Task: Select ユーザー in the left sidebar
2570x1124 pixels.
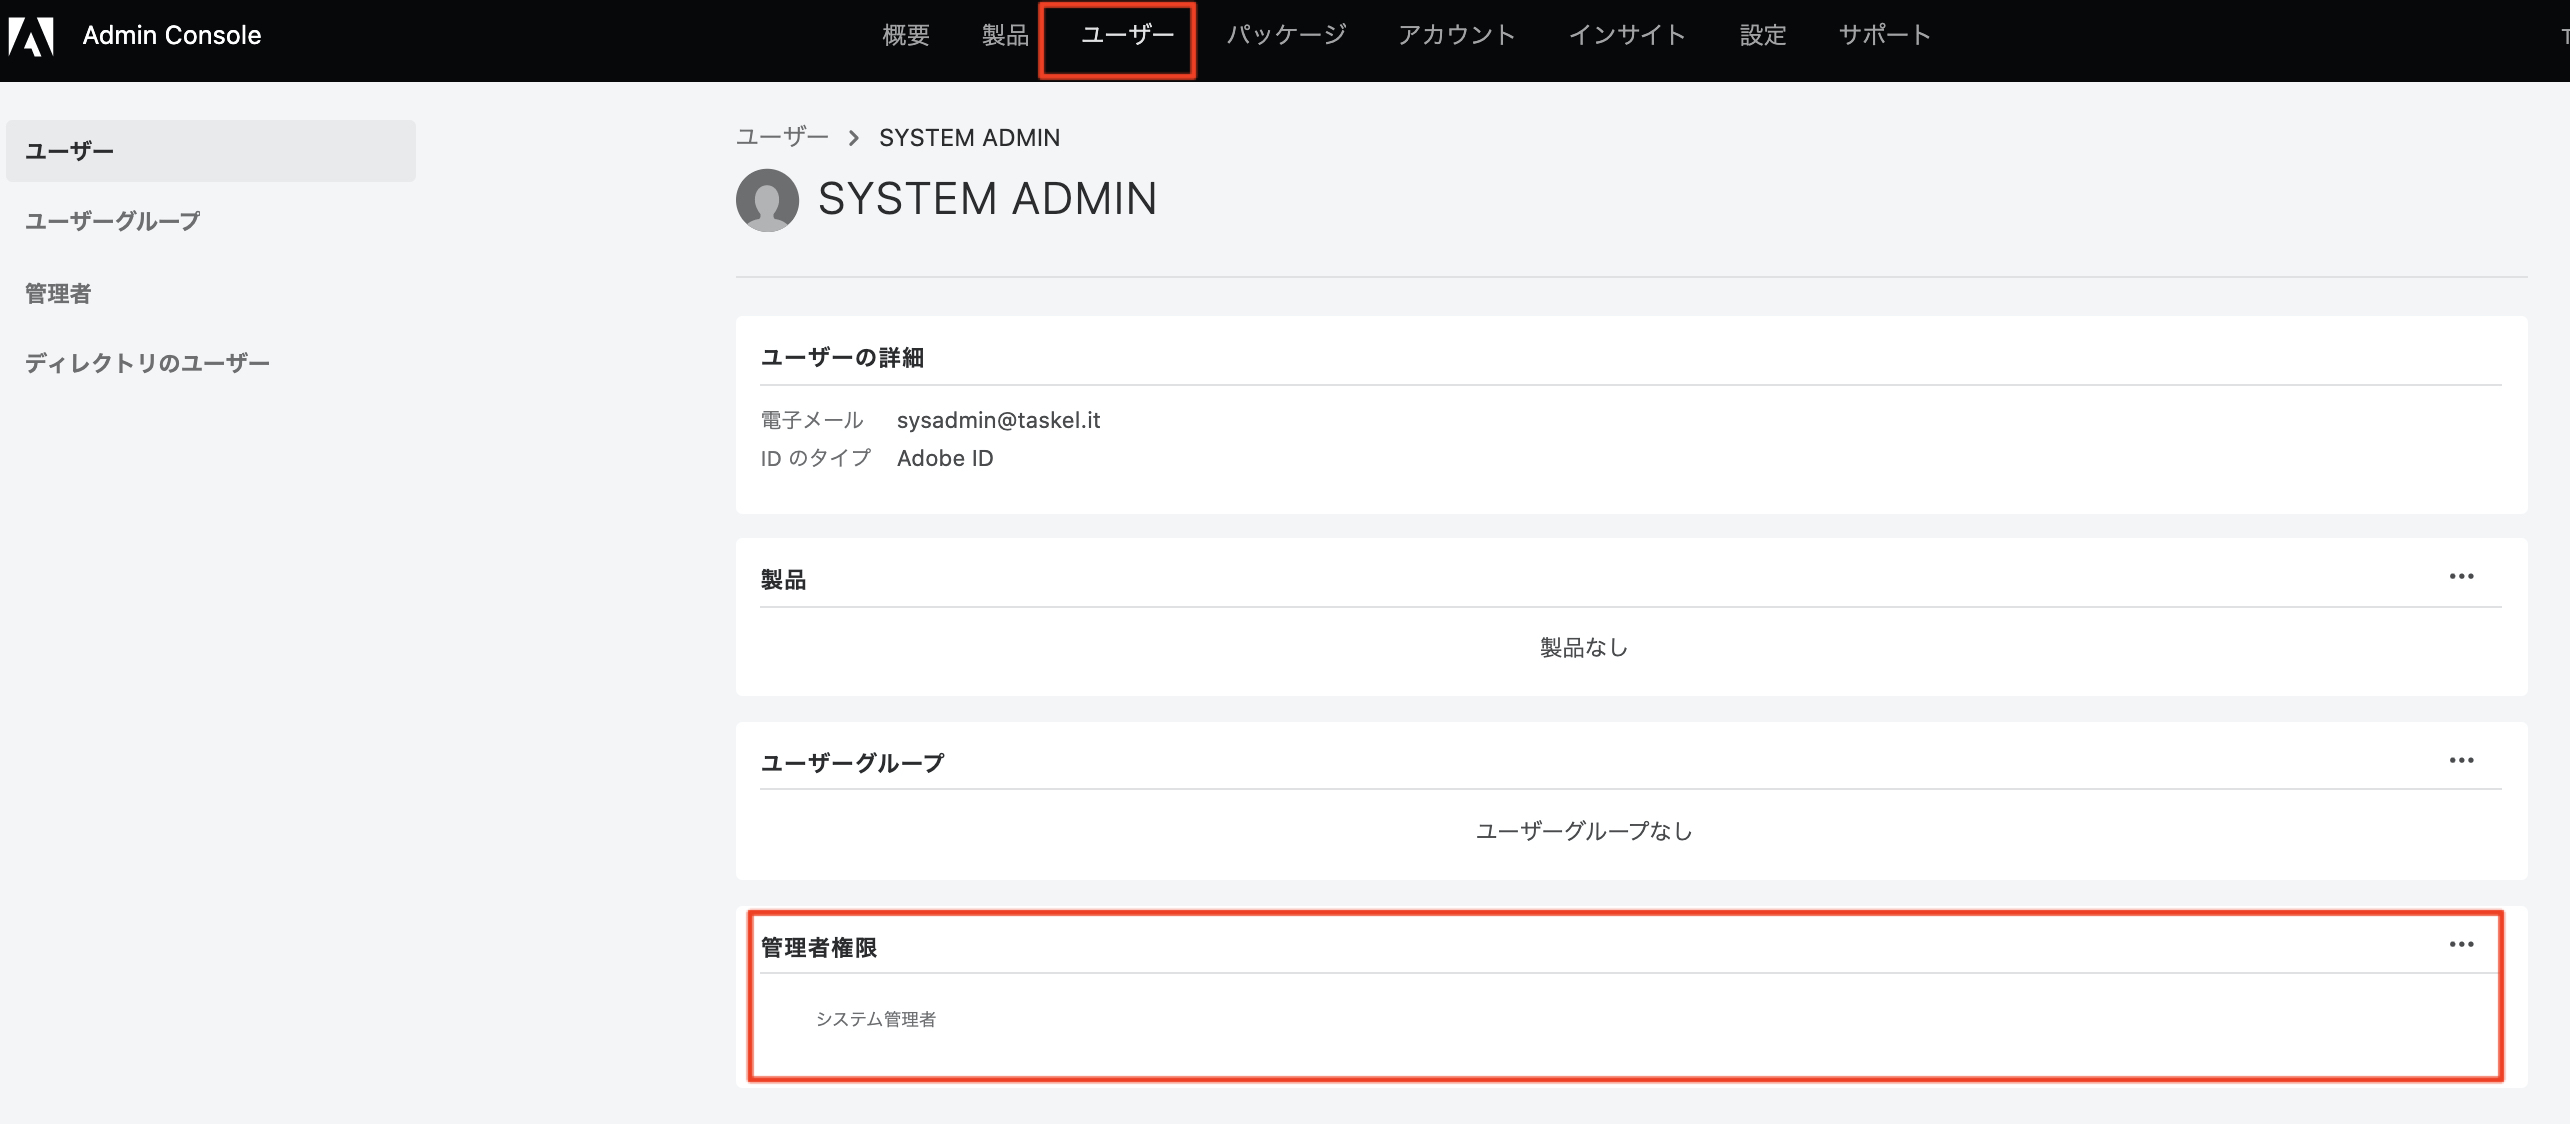Action: pos(70,151)
